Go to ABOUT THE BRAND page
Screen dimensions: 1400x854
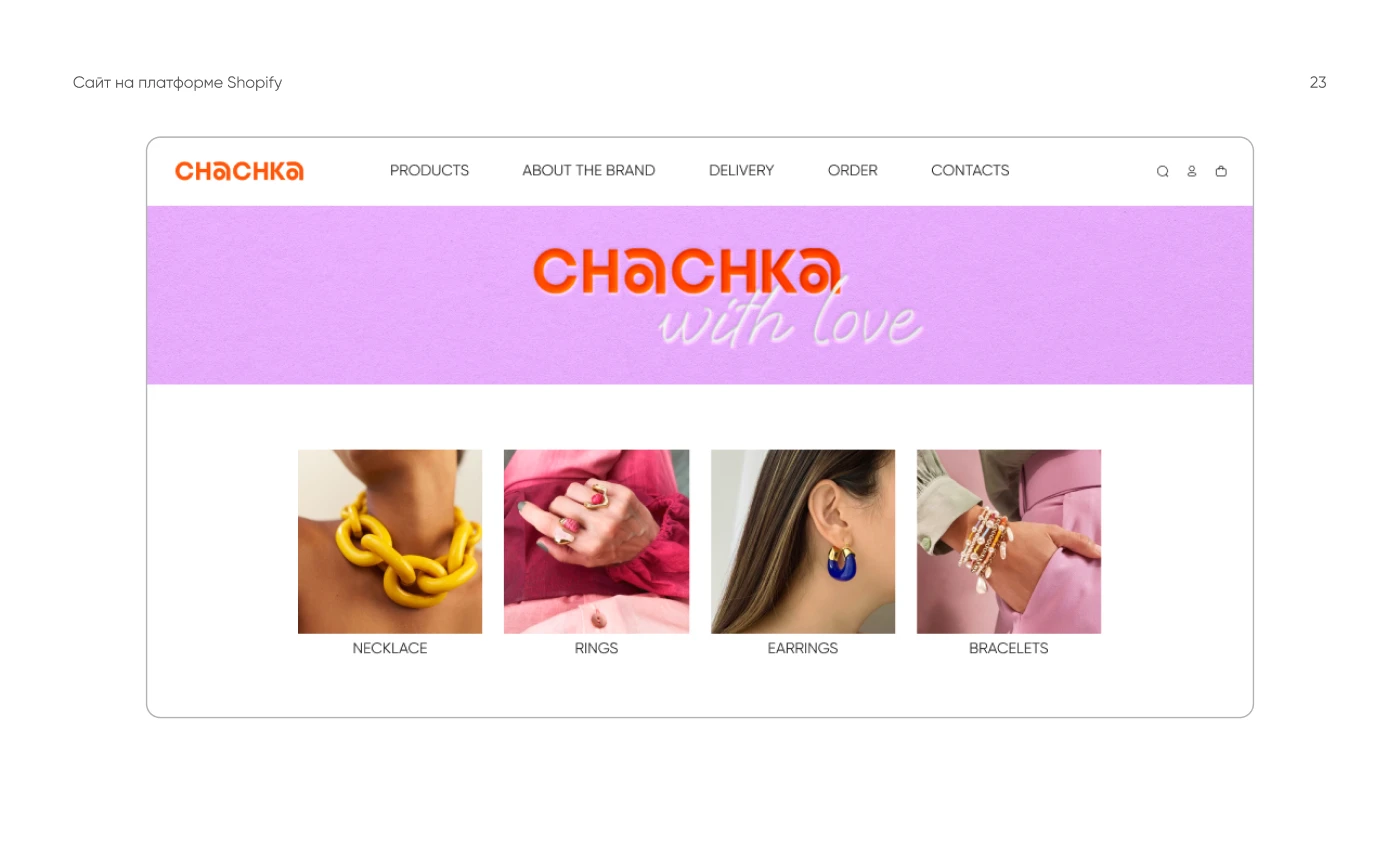[x=589, y=171]
